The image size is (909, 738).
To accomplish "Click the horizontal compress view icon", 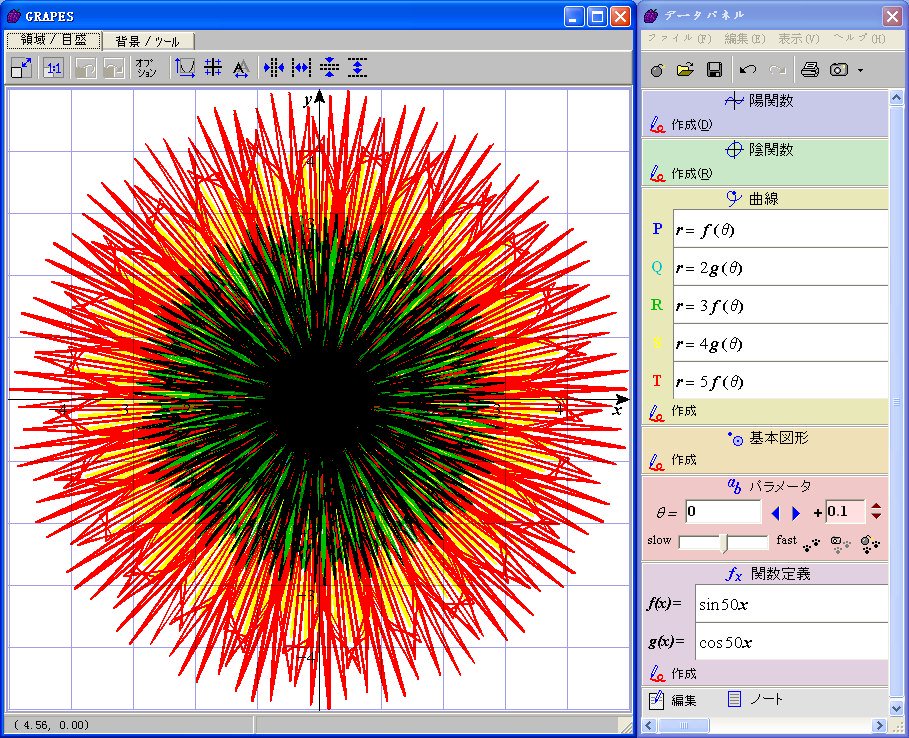I will [273, 68].
